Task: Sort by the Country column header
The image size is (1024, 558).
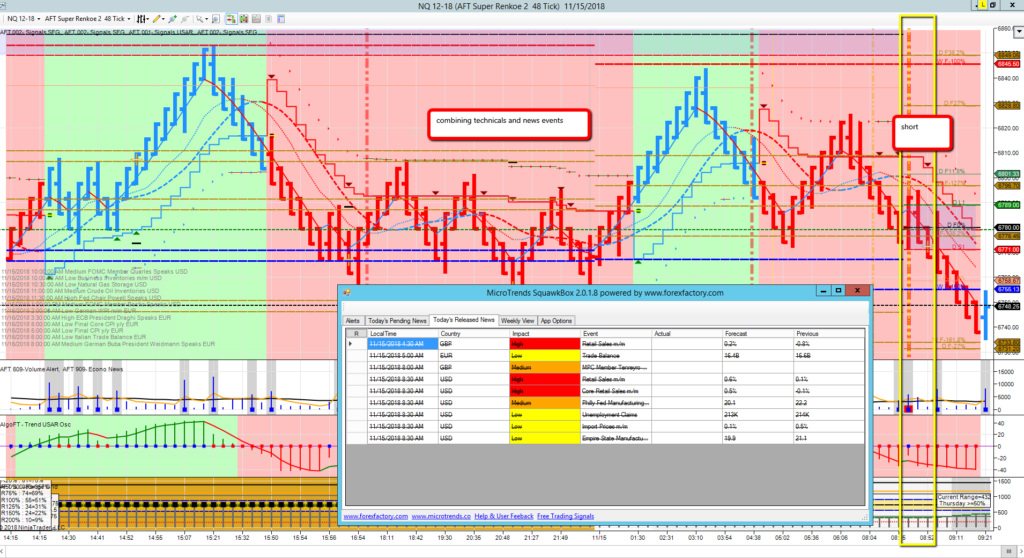Action: pyautogui.click(x=473, y=333)
